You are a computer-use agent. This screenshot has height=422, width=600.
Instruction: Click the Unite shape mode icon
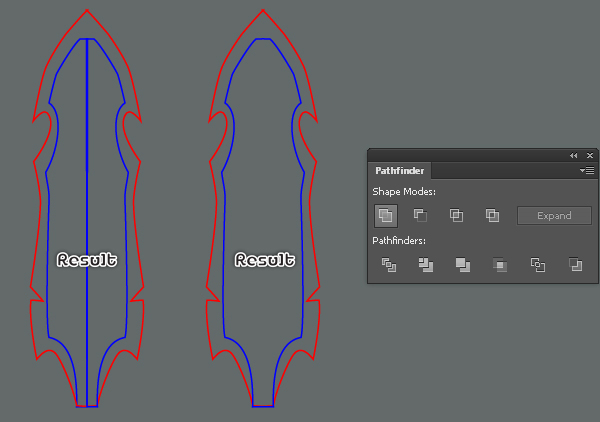386,216
